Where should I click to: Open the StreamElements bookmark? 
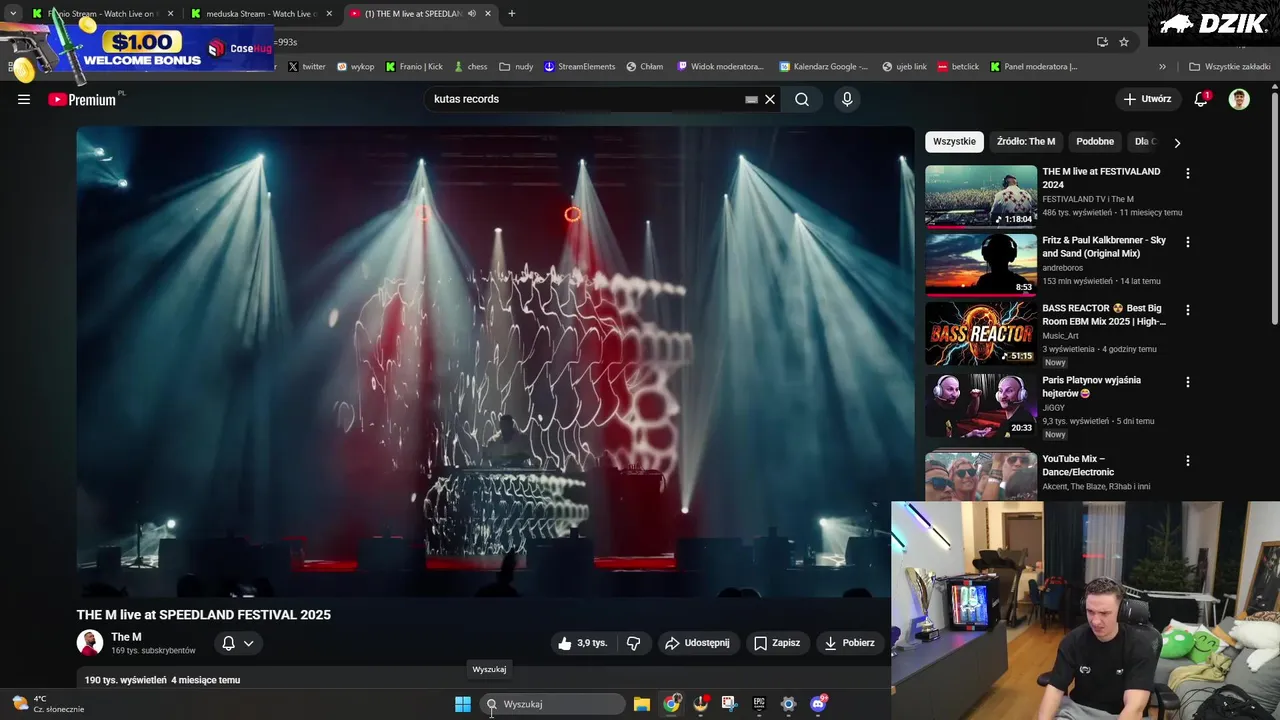[x=580, y=67]
